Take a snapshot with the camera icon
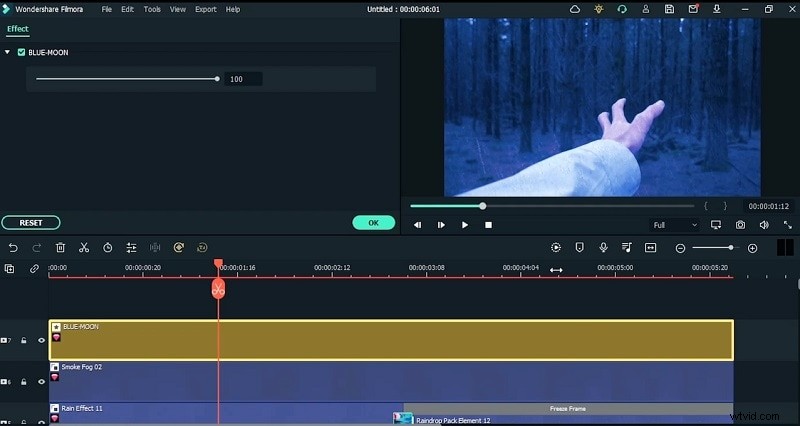The width and height of the screenshot is (800, 426). click(x=740, y=225)
